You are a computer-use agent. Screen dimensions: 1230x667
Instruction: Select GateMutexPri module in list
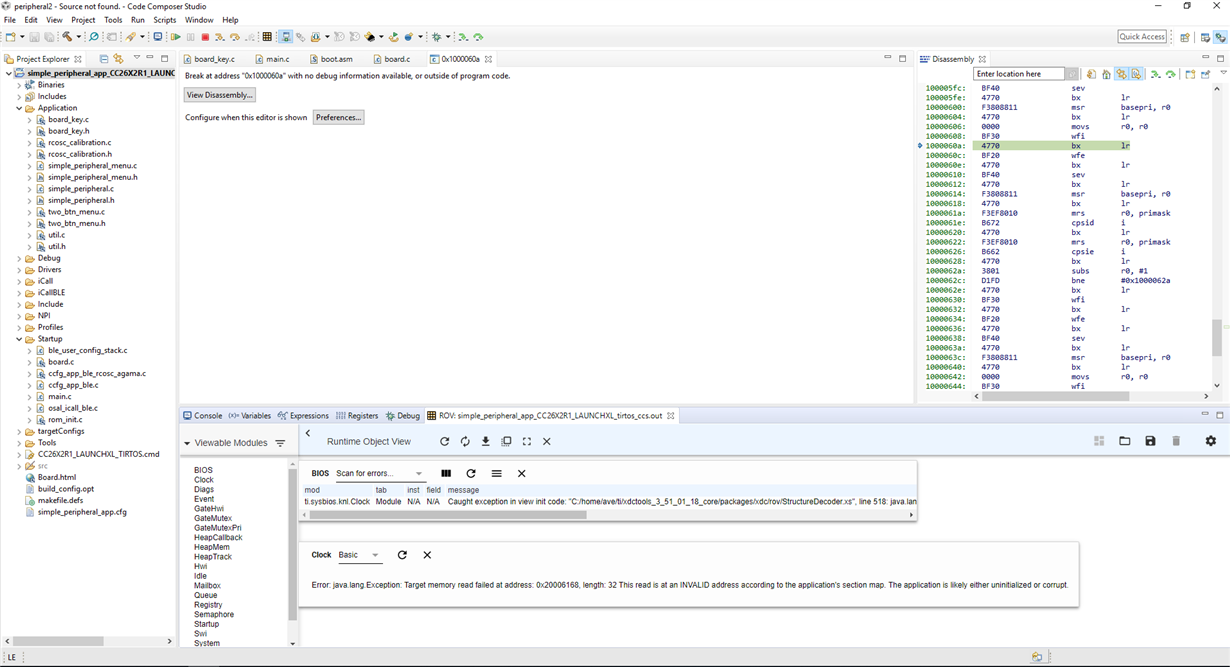coord(217,528)
